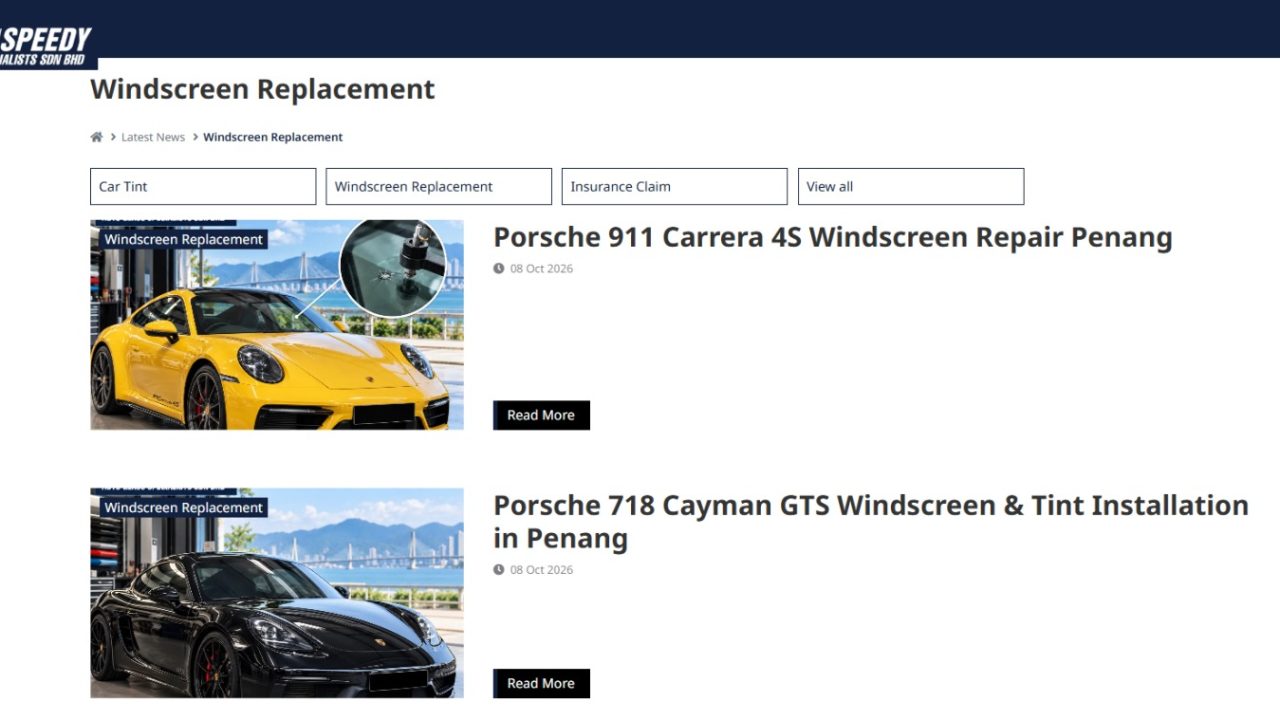The width and height of the screenshot is (1280, 720).
Task: Open Porsche 718 Cayman GTS article title
Action: (871, 522)
